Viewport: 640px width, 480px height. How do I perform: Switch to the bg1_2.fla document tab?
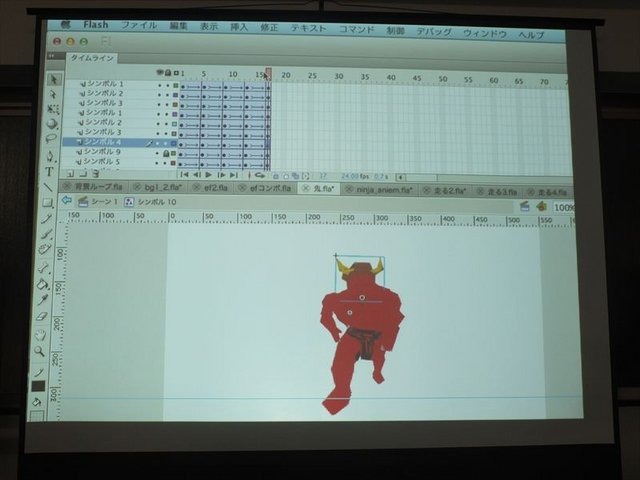click(x=159, y=187)
